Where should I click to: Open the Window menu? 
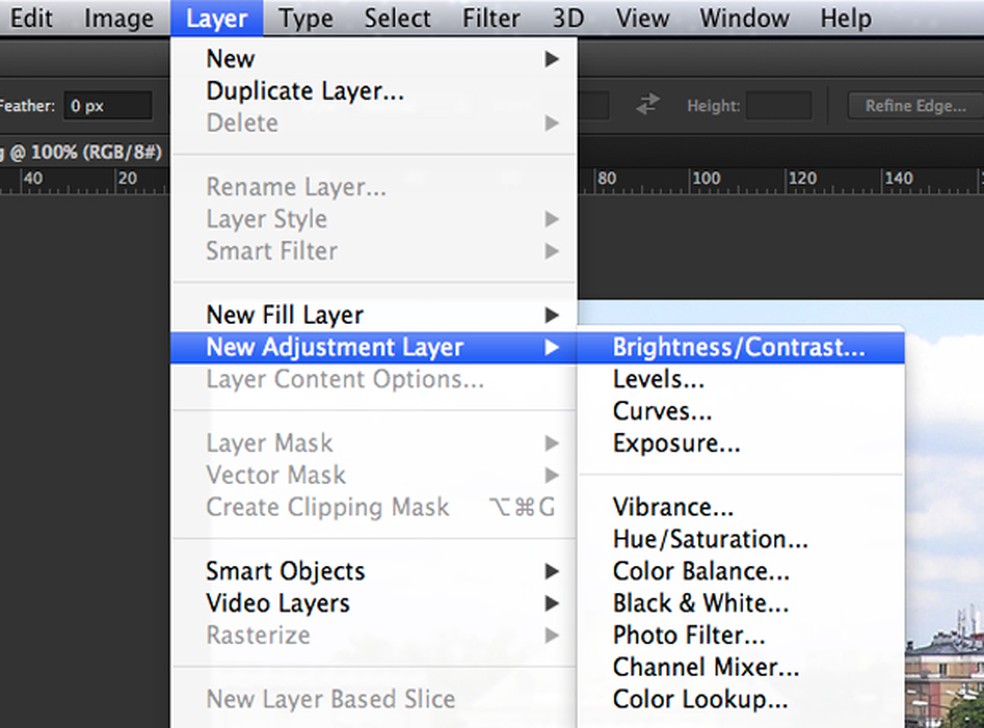(743, 17)
